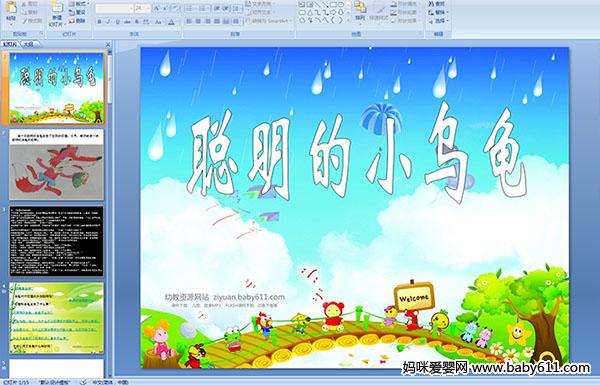The width and height of the screenshot is (600, 385).
Task: Click the Reset slide icon
Action: tap(72, 12)
